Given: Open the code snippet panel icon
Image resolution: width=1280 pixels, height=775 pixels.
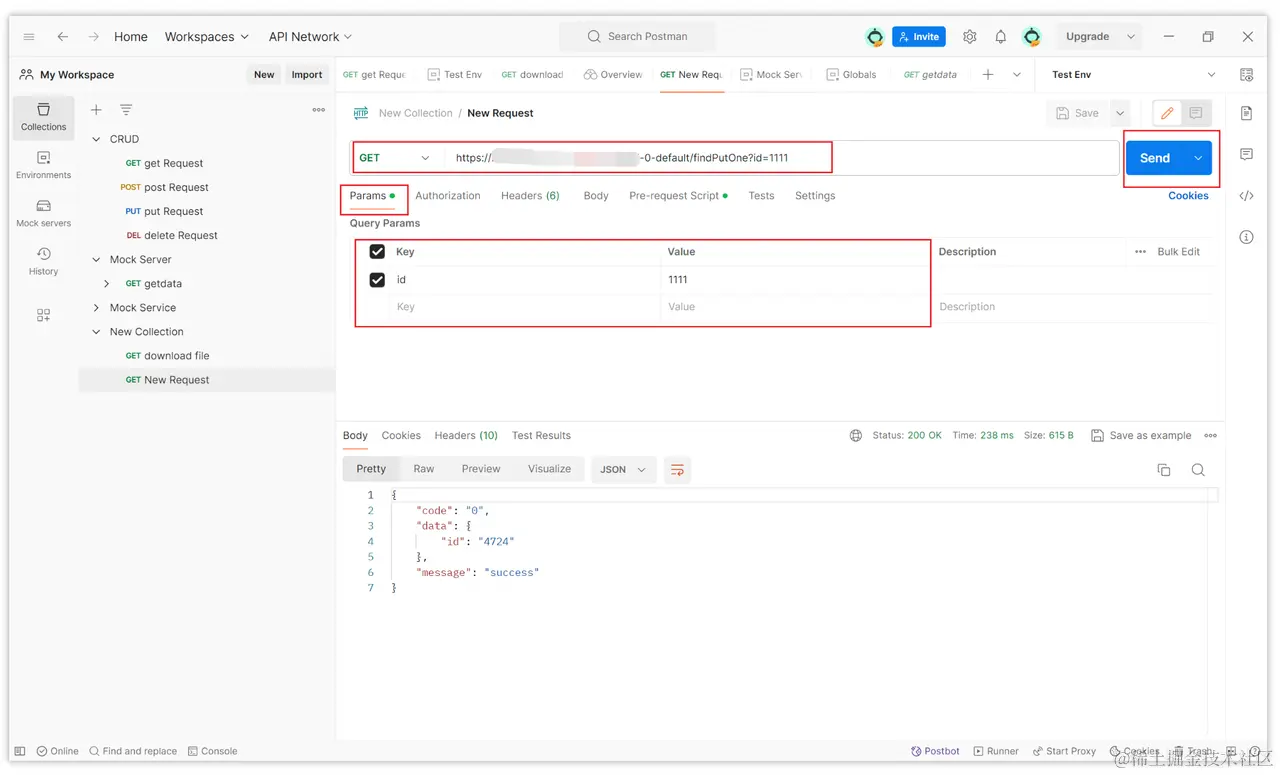Looking at the screenshot, I should (1246, 196).
